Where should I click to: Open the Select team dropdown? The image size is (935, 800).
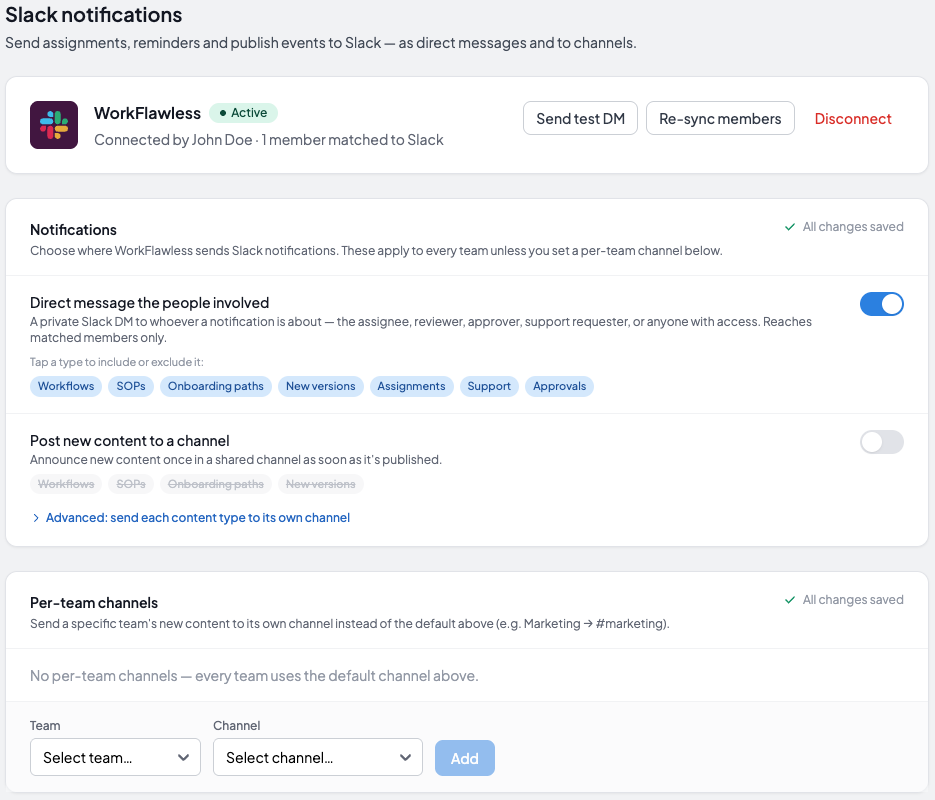[x=115, y=757]
